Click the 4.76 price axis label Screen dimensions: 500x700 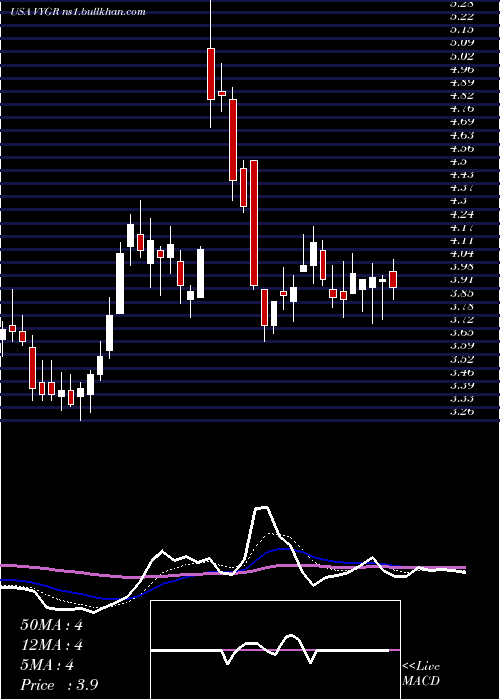(x=462, y=108)
